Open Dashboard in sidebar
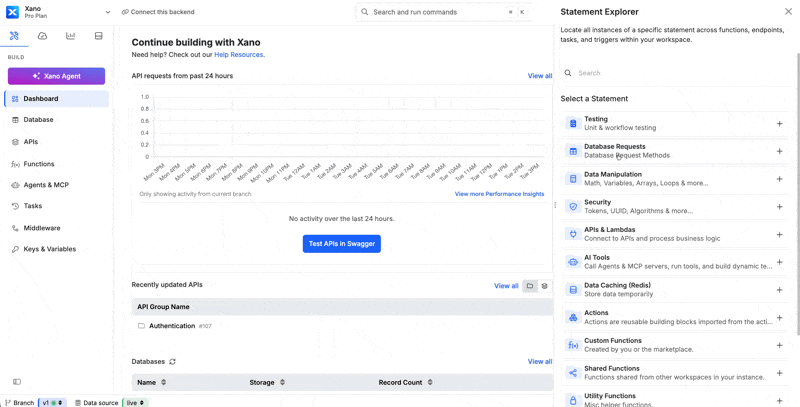 tap(56, 99)
